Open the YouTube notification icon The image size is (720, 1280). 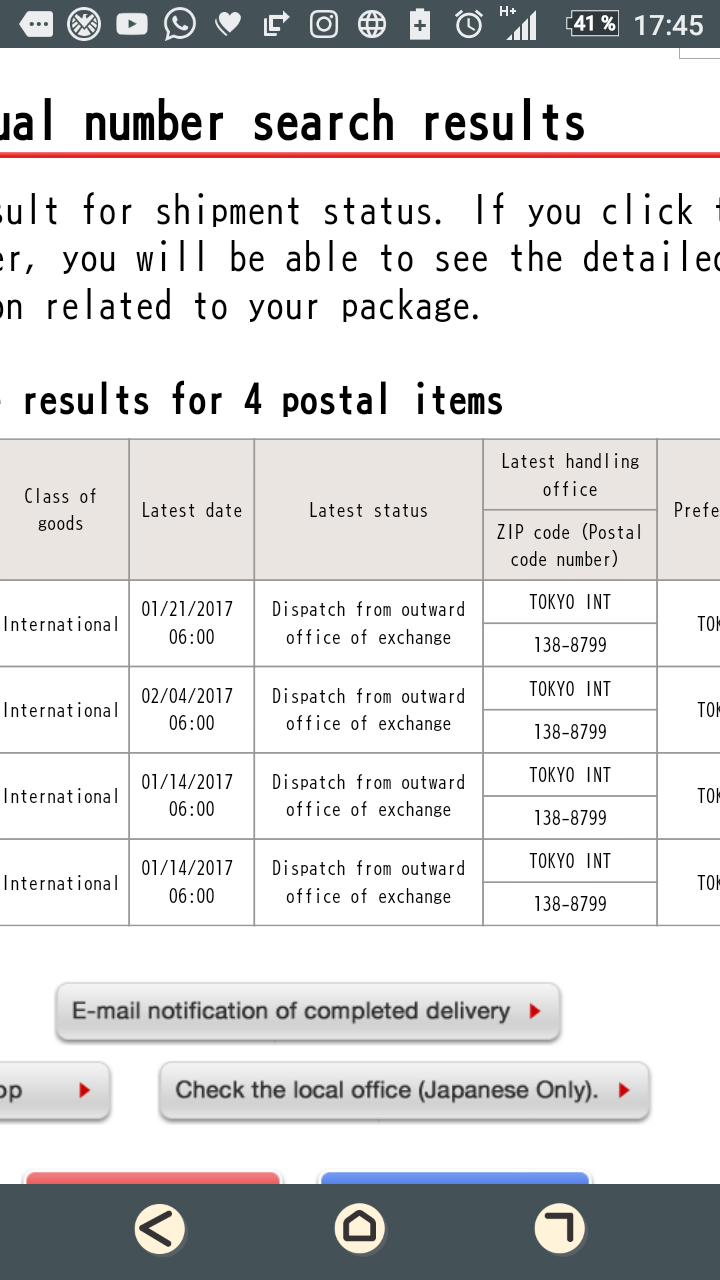click(132, 24)
